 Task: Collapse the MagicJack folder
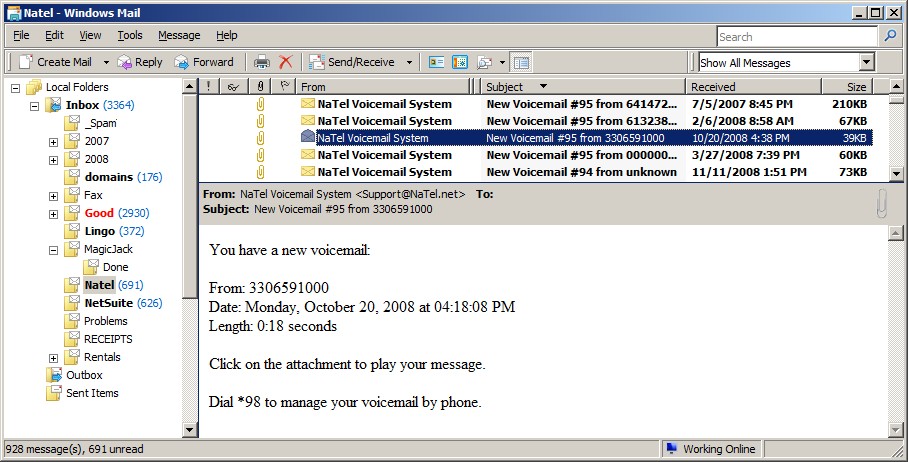click(53, 250)
